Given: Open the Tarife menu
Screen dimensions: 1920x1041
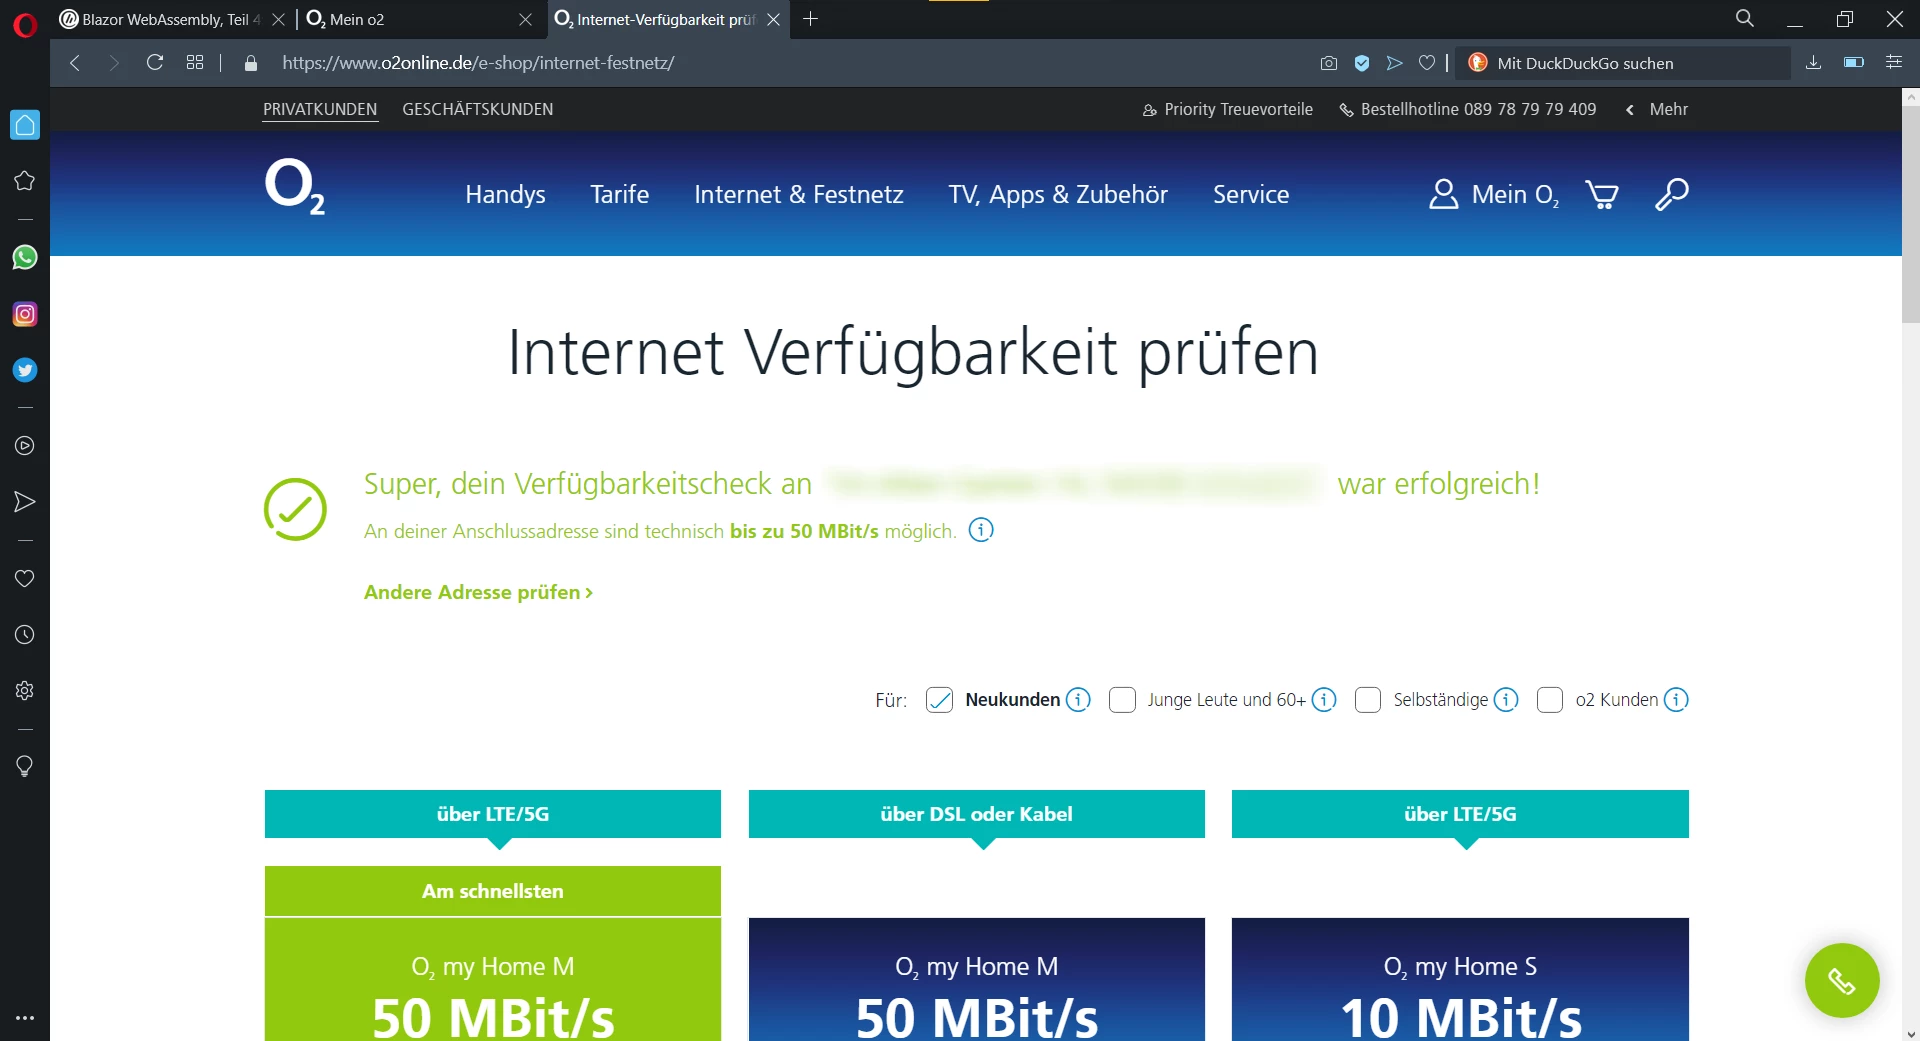Looking at the screenshot, I should click(620, 194).
